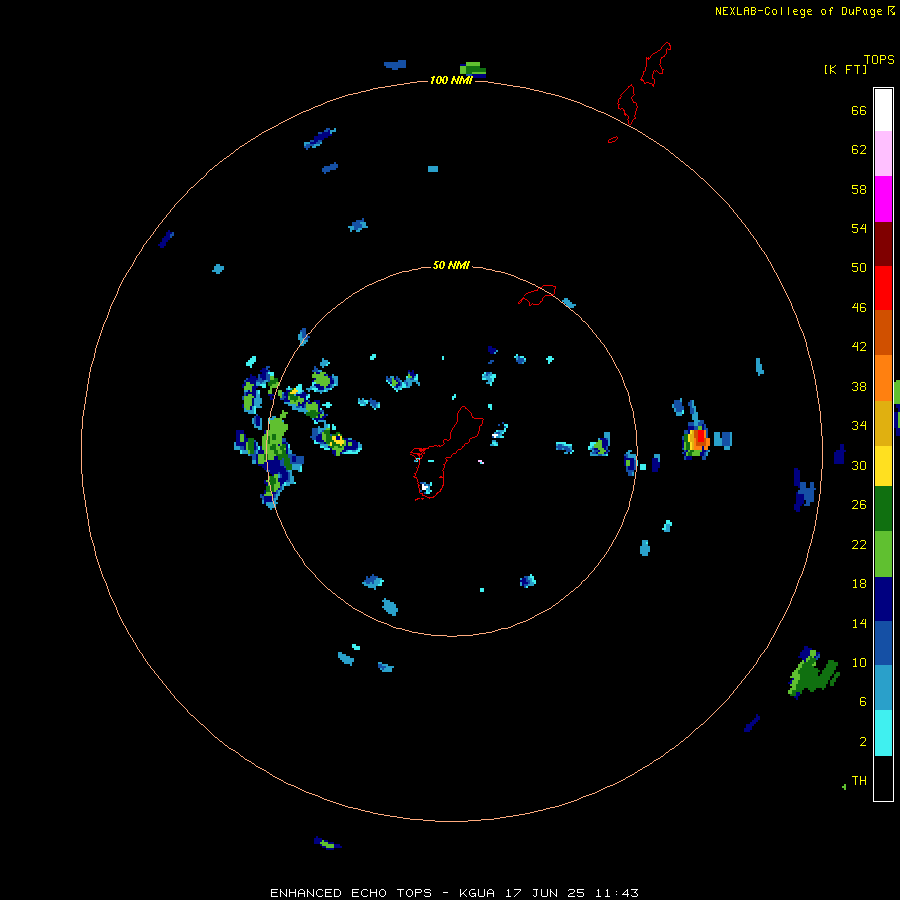Pick the dark orange legend swatch
Screen dimensions: 900x900
[x=883, y=332]
